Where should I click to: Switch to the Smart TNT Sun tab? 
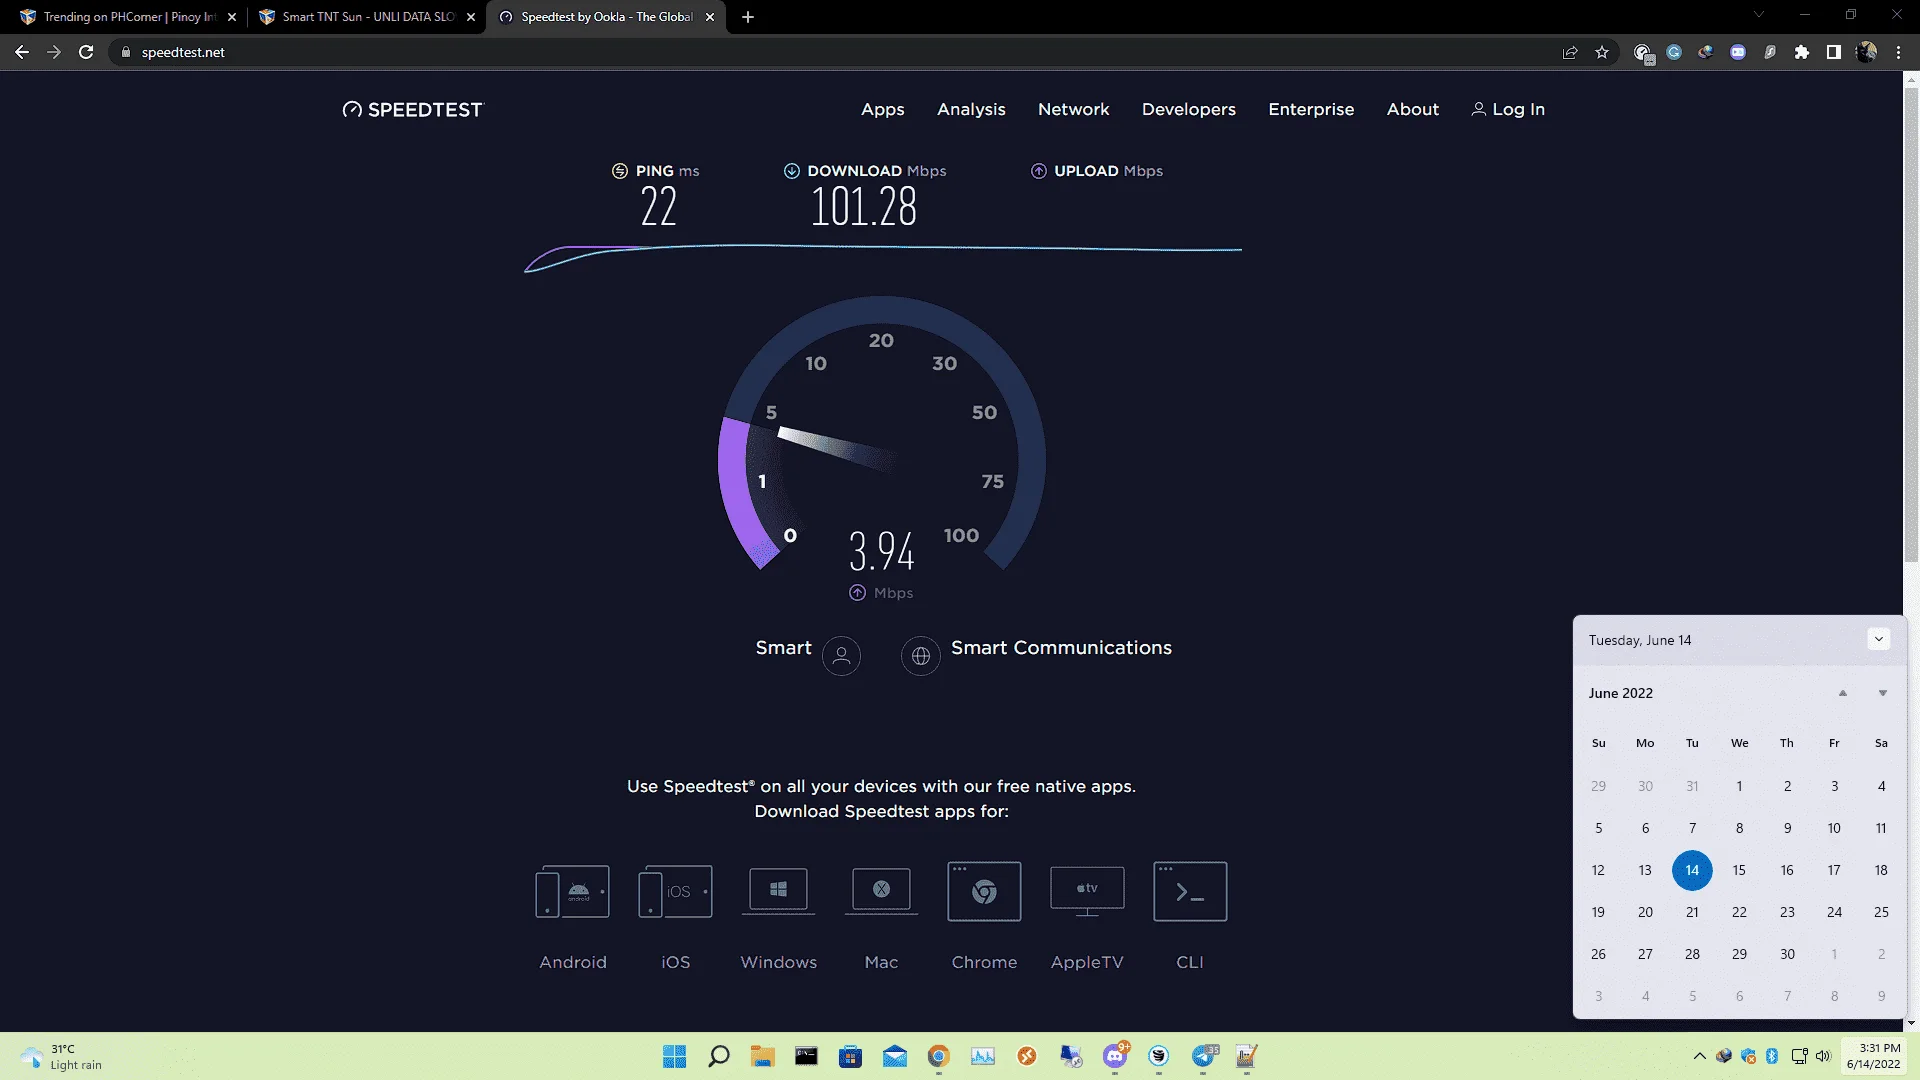point(367,17)
